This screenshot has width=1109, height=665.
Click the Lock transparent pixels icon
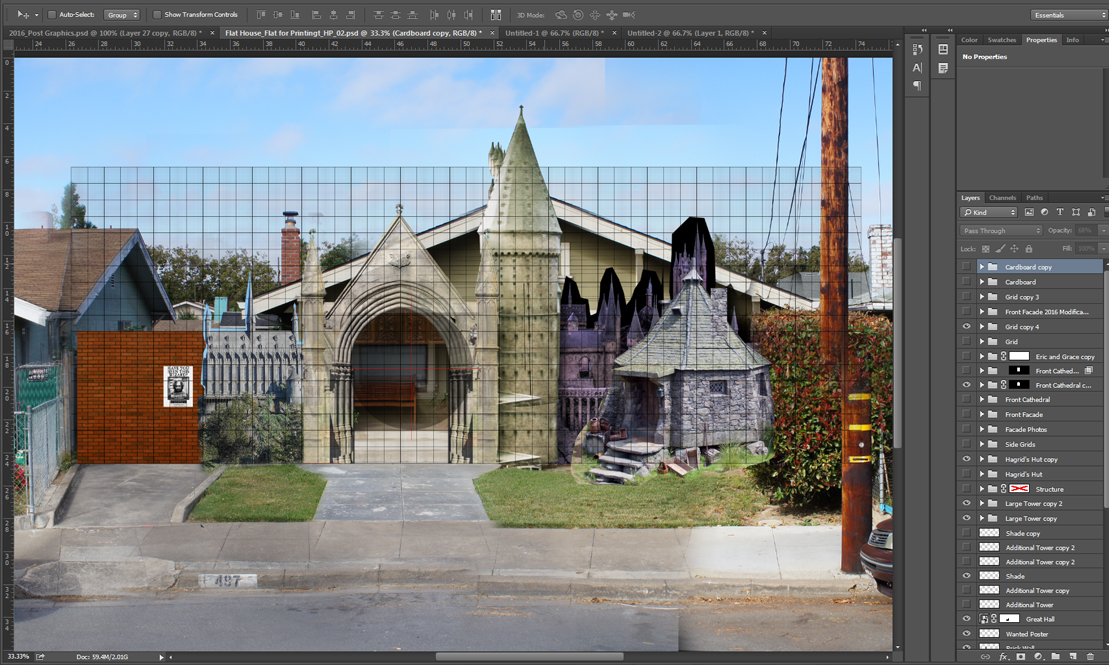point(986,248)
